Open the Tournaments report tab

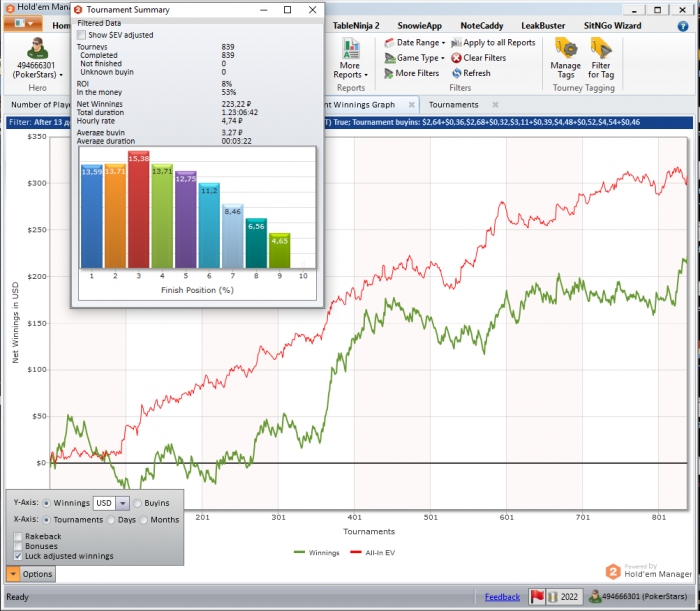(454, 105)
